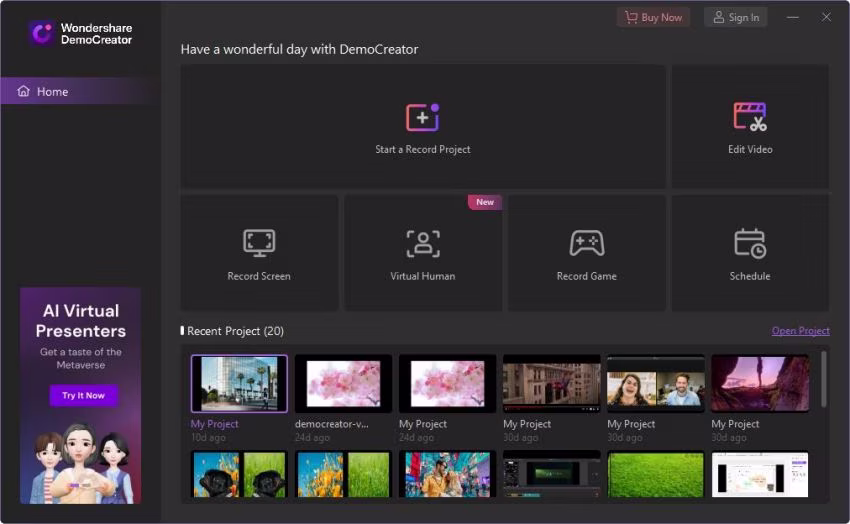The height and width of the screenshot is (524, 850).
Task: Open the white presentation slide thumbnail
Action: tap(759, 474)
